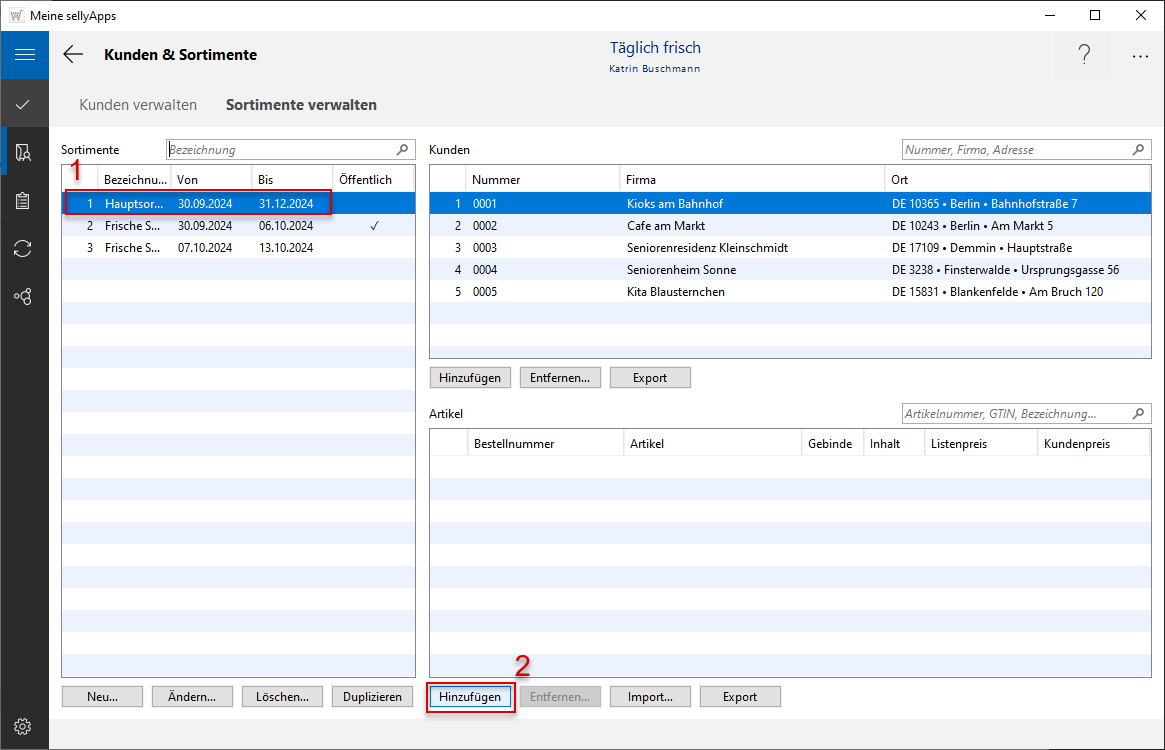Switch to Kunden verwalten tab

click(138, 104)
